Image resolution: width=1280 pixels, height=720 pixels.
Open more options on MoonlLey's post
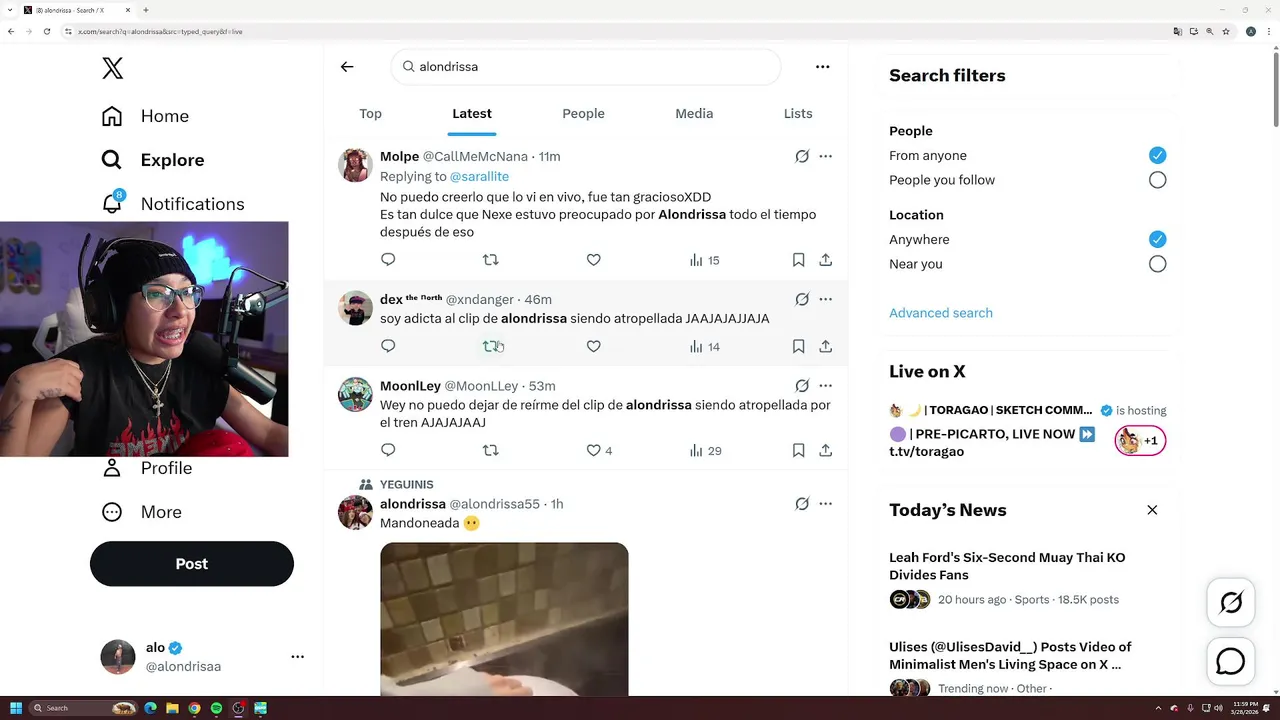[825, 386]
